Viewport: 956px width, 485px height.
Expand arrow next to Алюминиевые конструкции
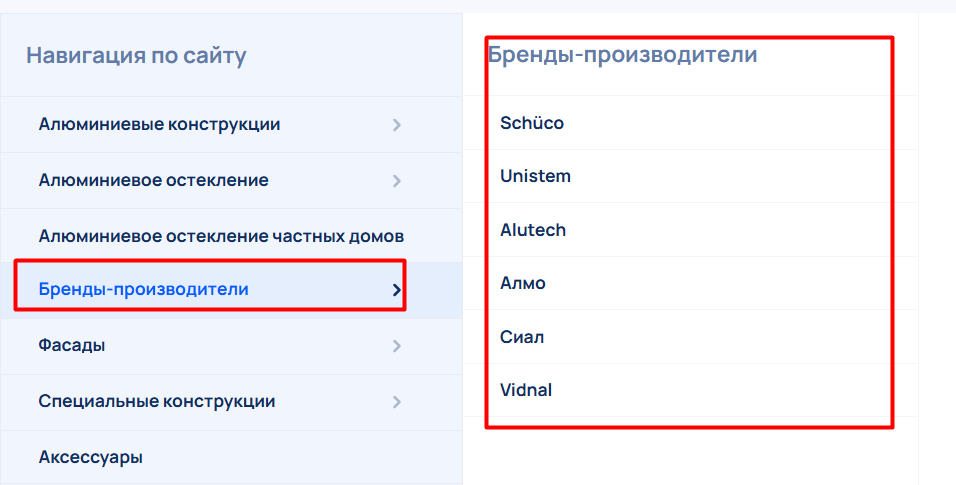[x=396, y=125]
